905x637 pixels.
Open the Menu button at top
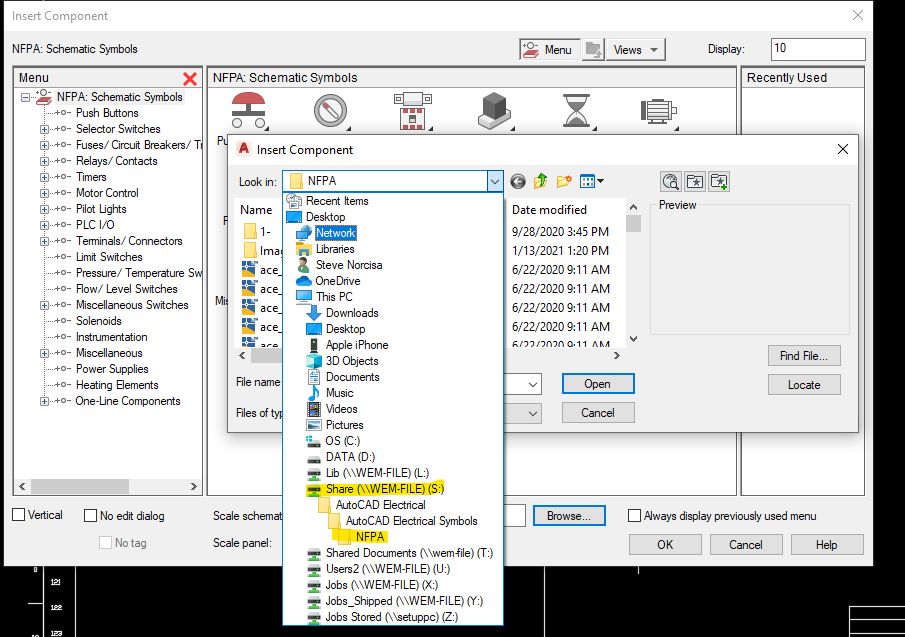point(548,48)
